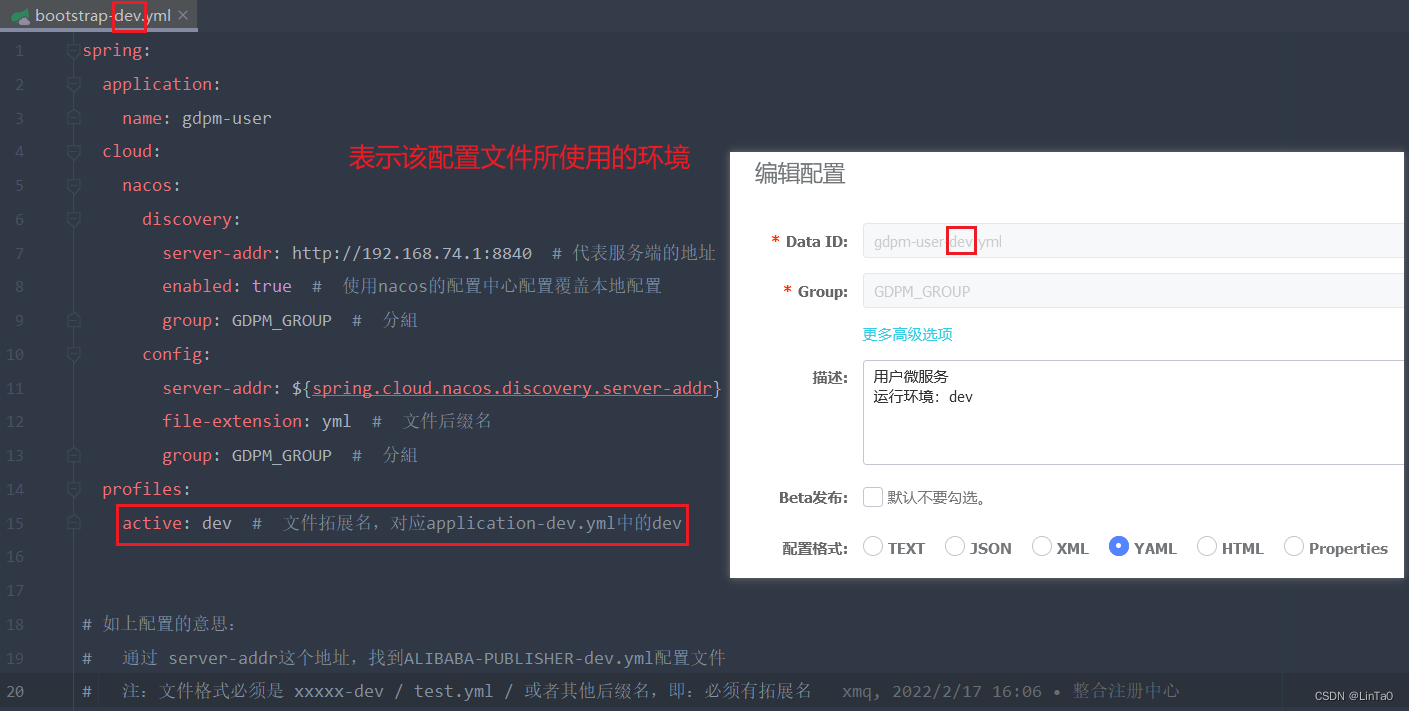
Task: Select the bootstrap-dev.yml editor tab
Action: 99,16
